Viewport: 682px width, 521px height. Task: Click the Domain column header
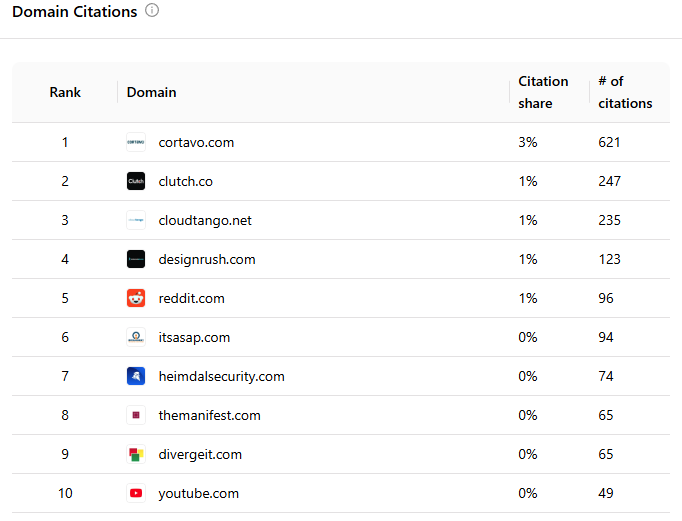click(x=152, y=92)
